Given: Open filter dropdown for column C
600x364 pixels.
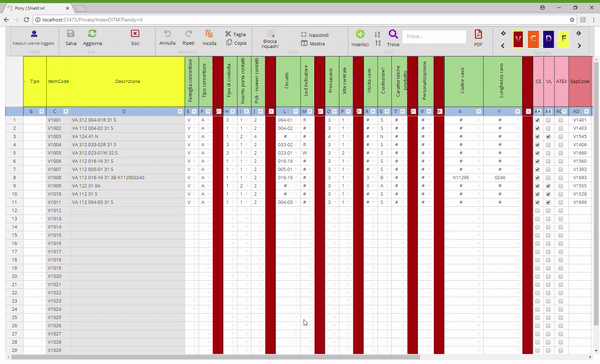Looking at the screenshot, I should point(66,111).
